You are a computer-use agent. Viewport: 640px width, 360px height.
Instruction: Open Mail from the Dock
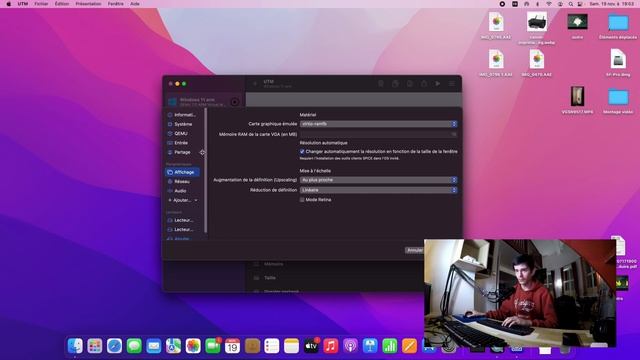(154, 346)
